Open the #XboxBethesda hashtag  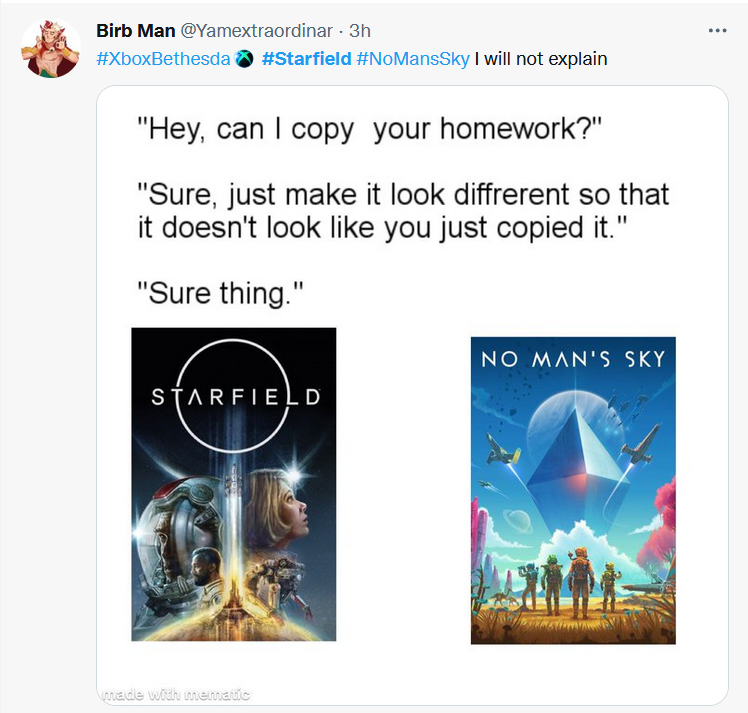click(163, 59)
